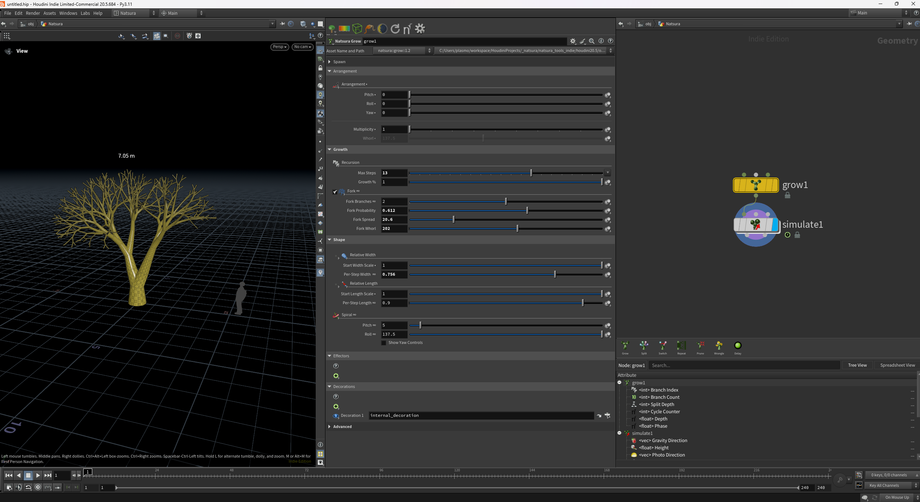Click the Decoration 1 text field
920x502 pixels.
[x=480, y=415]
